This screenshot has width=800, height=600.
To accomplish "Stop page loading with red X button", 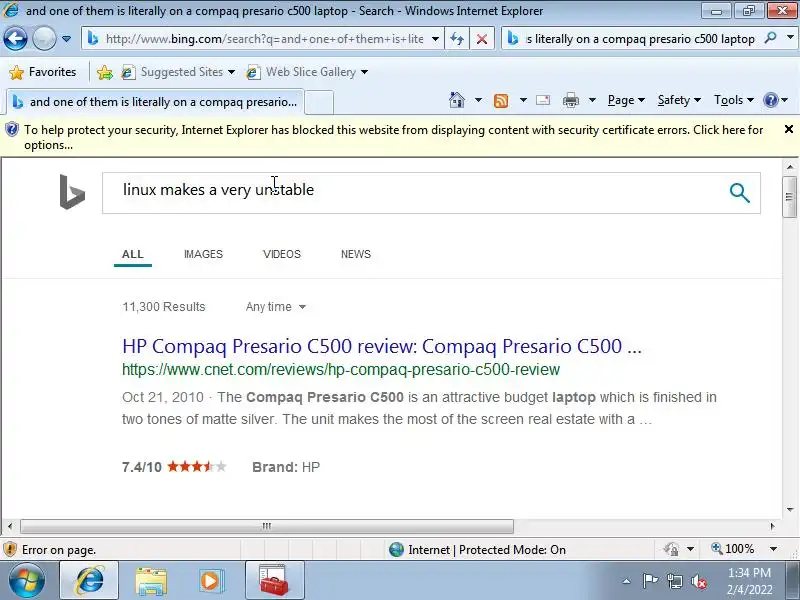I will 482,39.
